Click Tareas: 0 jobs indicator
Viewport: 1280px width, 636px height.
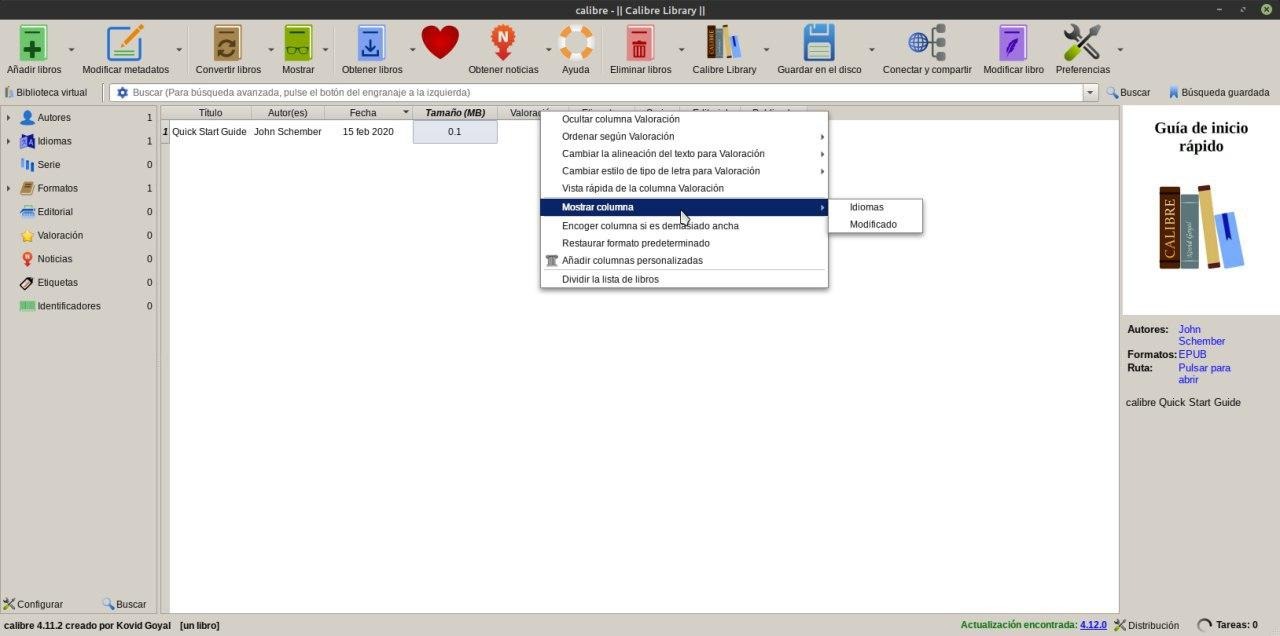tap(1228, 625)
